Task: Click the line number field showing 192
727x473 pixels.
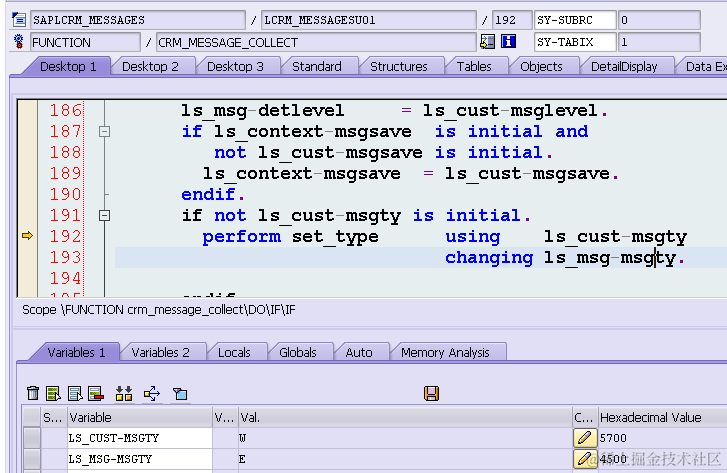Action: [x=512, y=20]
